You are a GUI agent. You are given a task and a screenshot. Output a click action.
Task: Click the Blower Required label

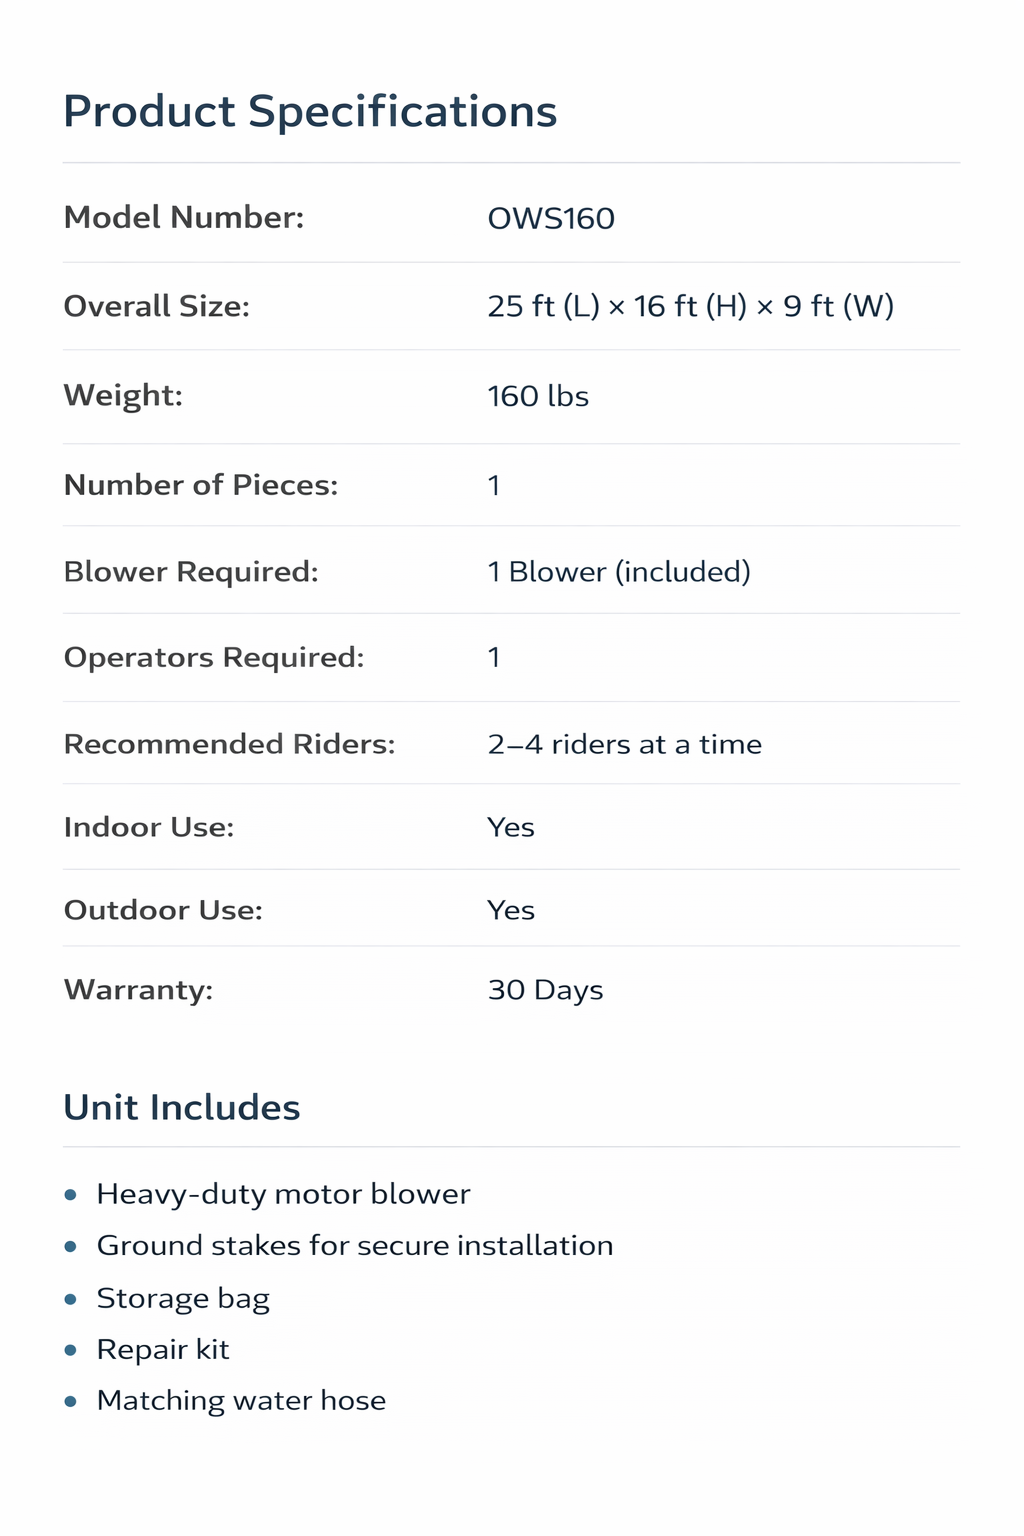(191, 572)
